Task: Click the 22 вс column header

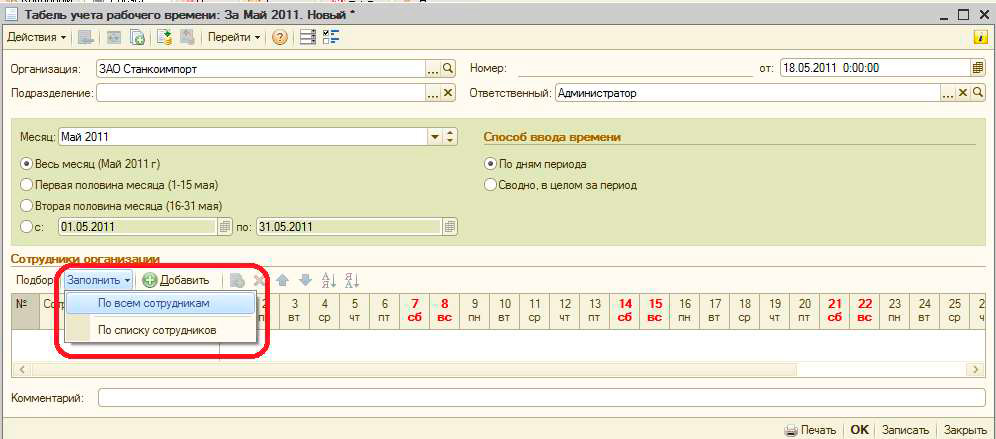Action: pos(865,311)
